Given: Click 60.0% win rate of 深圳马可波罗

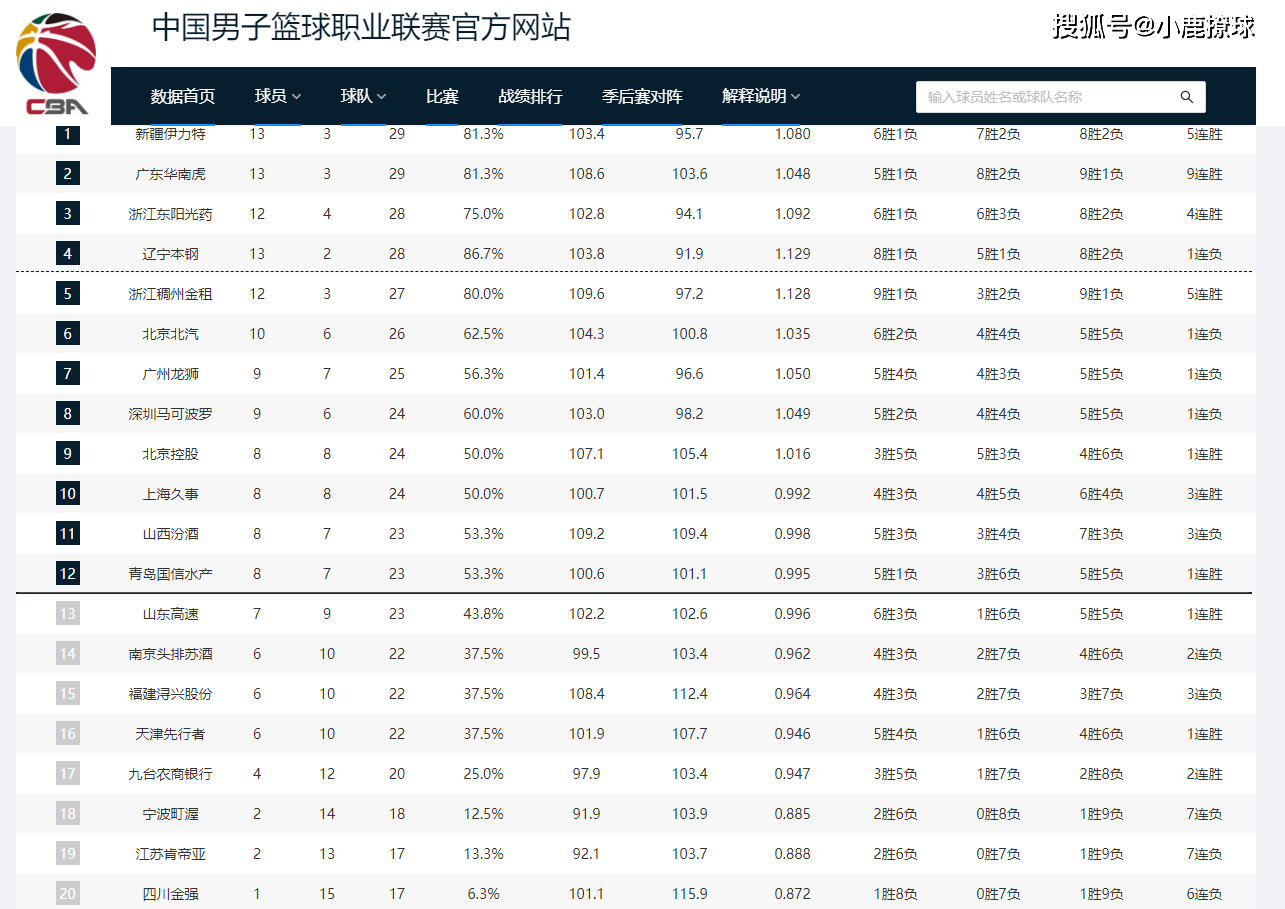Looking at the screenshot, I should 483,414.
